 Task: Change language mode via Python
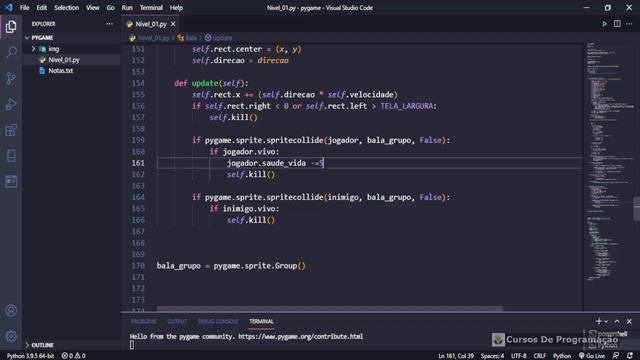562,356
